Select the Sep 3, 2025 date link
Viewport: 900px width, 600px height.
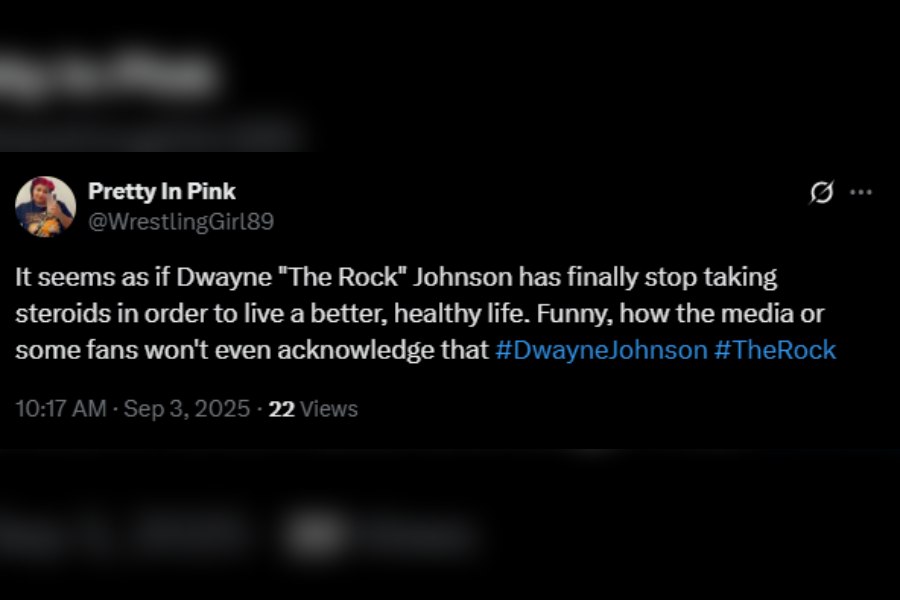tap(187, 409)
